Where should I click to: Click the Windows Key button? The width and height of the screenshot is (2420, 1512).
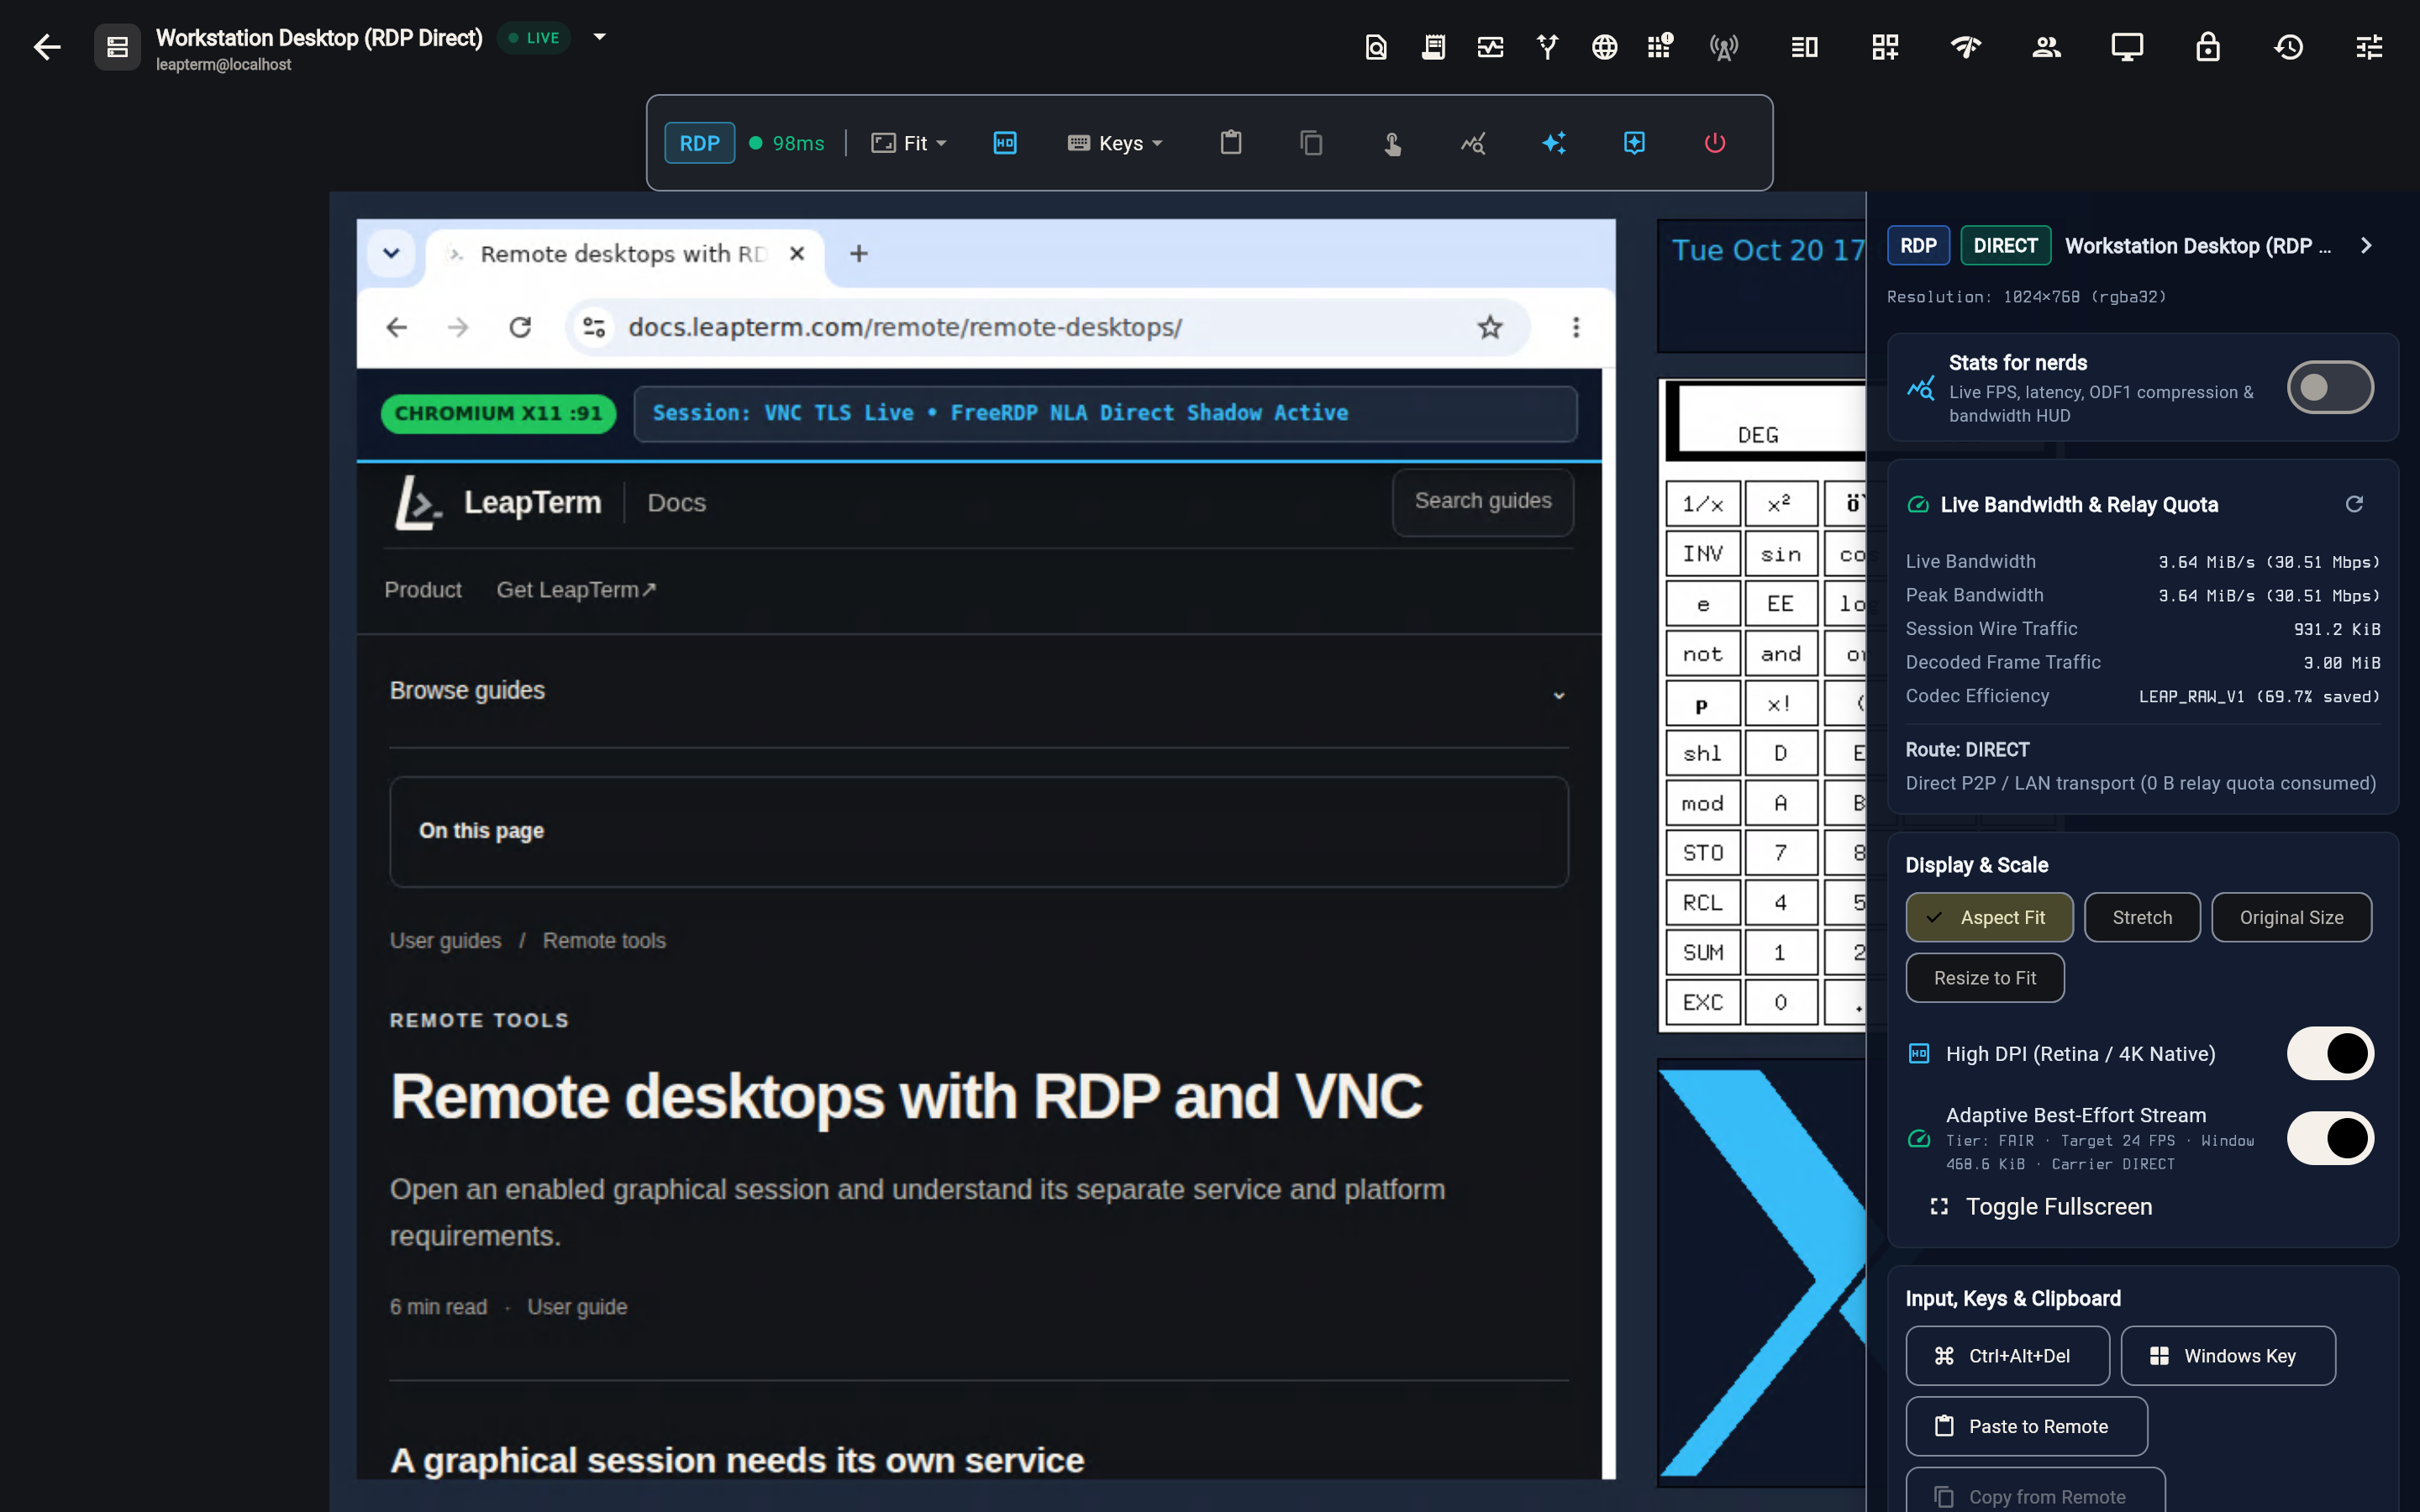point(2227,1356)
